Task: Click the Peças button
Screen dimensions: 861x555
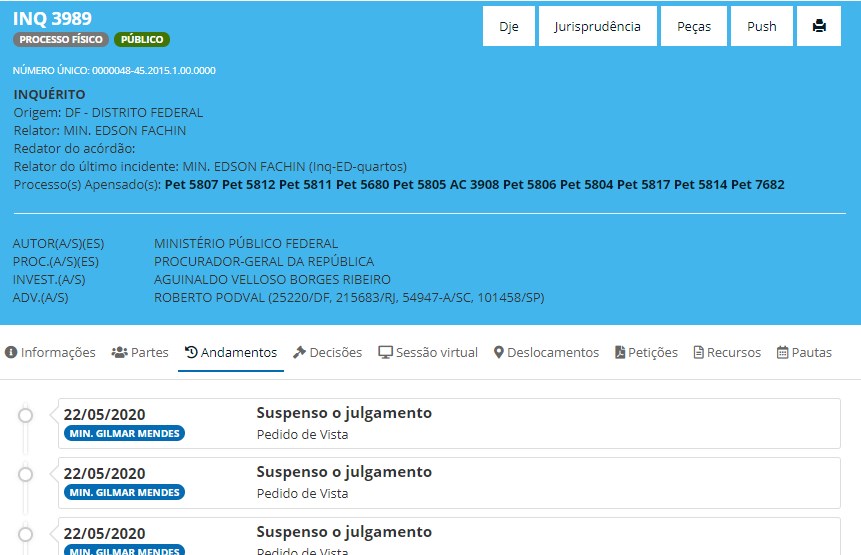Action: [x=693, y=27]
